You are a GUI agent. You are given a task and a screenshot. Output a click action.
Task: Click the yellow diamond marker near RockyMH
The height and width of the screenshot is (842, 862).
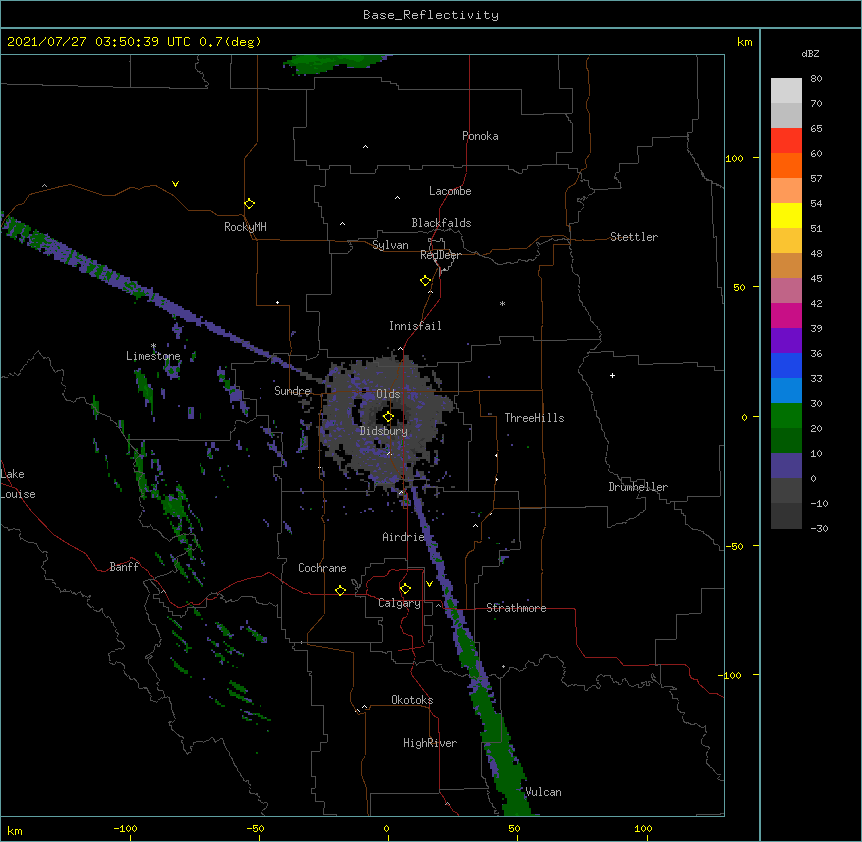(x=249, y=204)
